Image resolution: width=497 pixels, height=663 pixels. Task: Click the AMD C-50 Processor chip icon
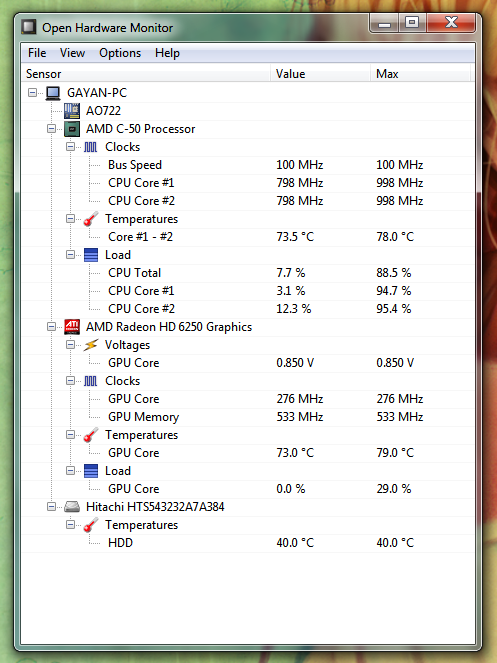click(72, 129)
